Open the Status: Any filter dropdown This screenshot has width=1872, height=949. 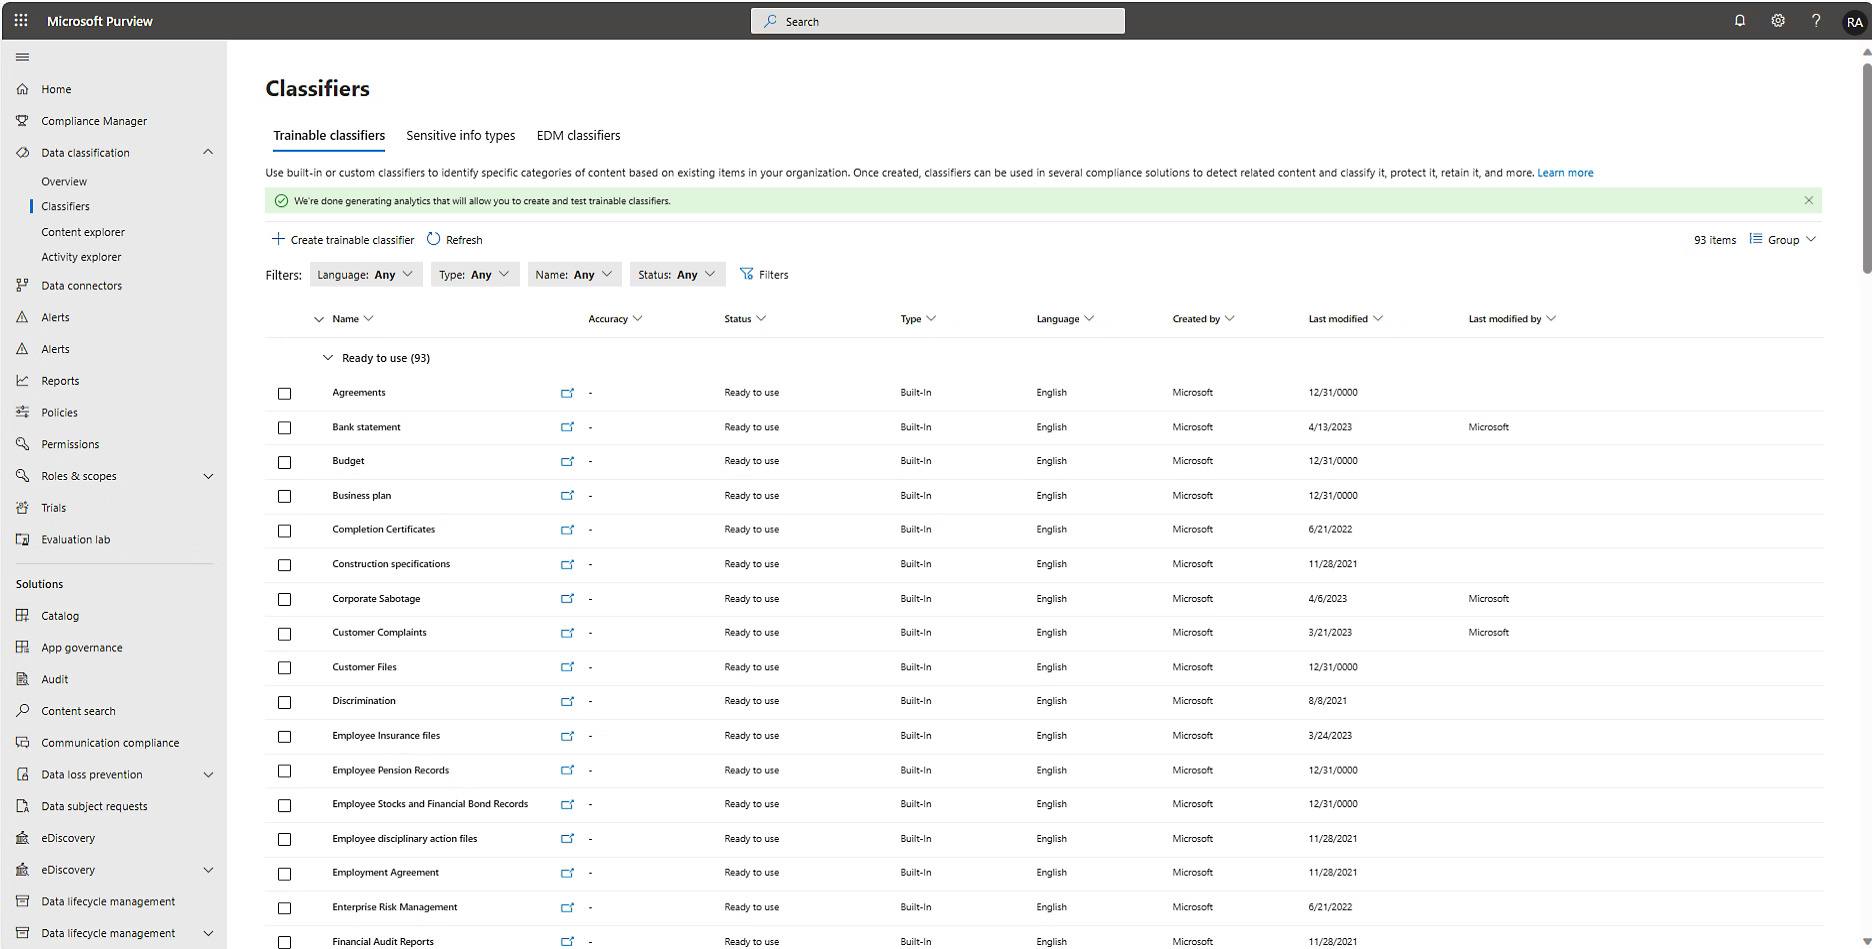click(677, 274)
